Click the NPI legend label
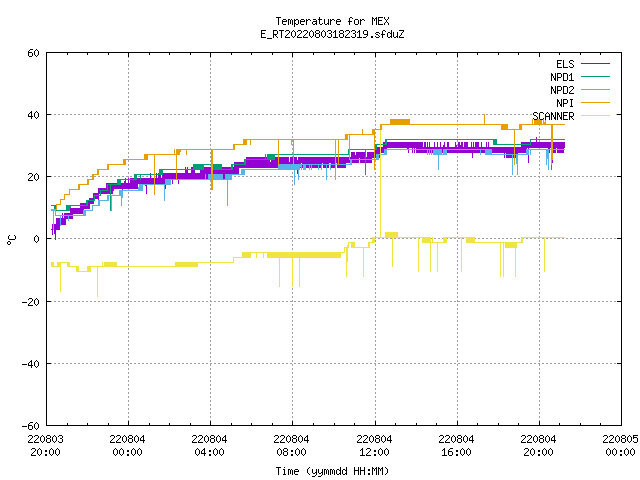The height and width of the screenshot is (480, 640). point(565,103)
